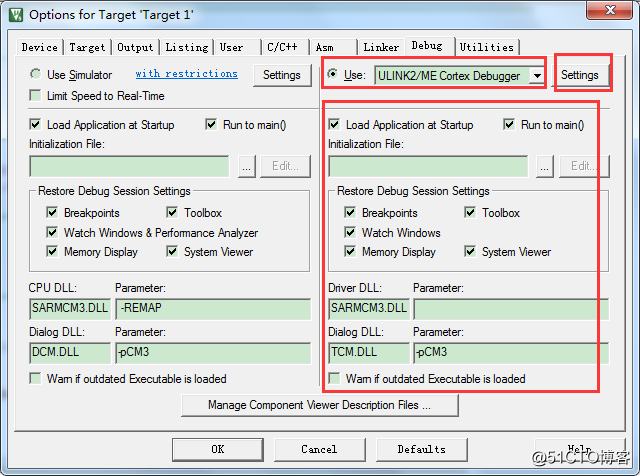This screenshot has height=476, width=640.
Task: Enable simulator Warn if outdated Executable
Action: point(36,378)
